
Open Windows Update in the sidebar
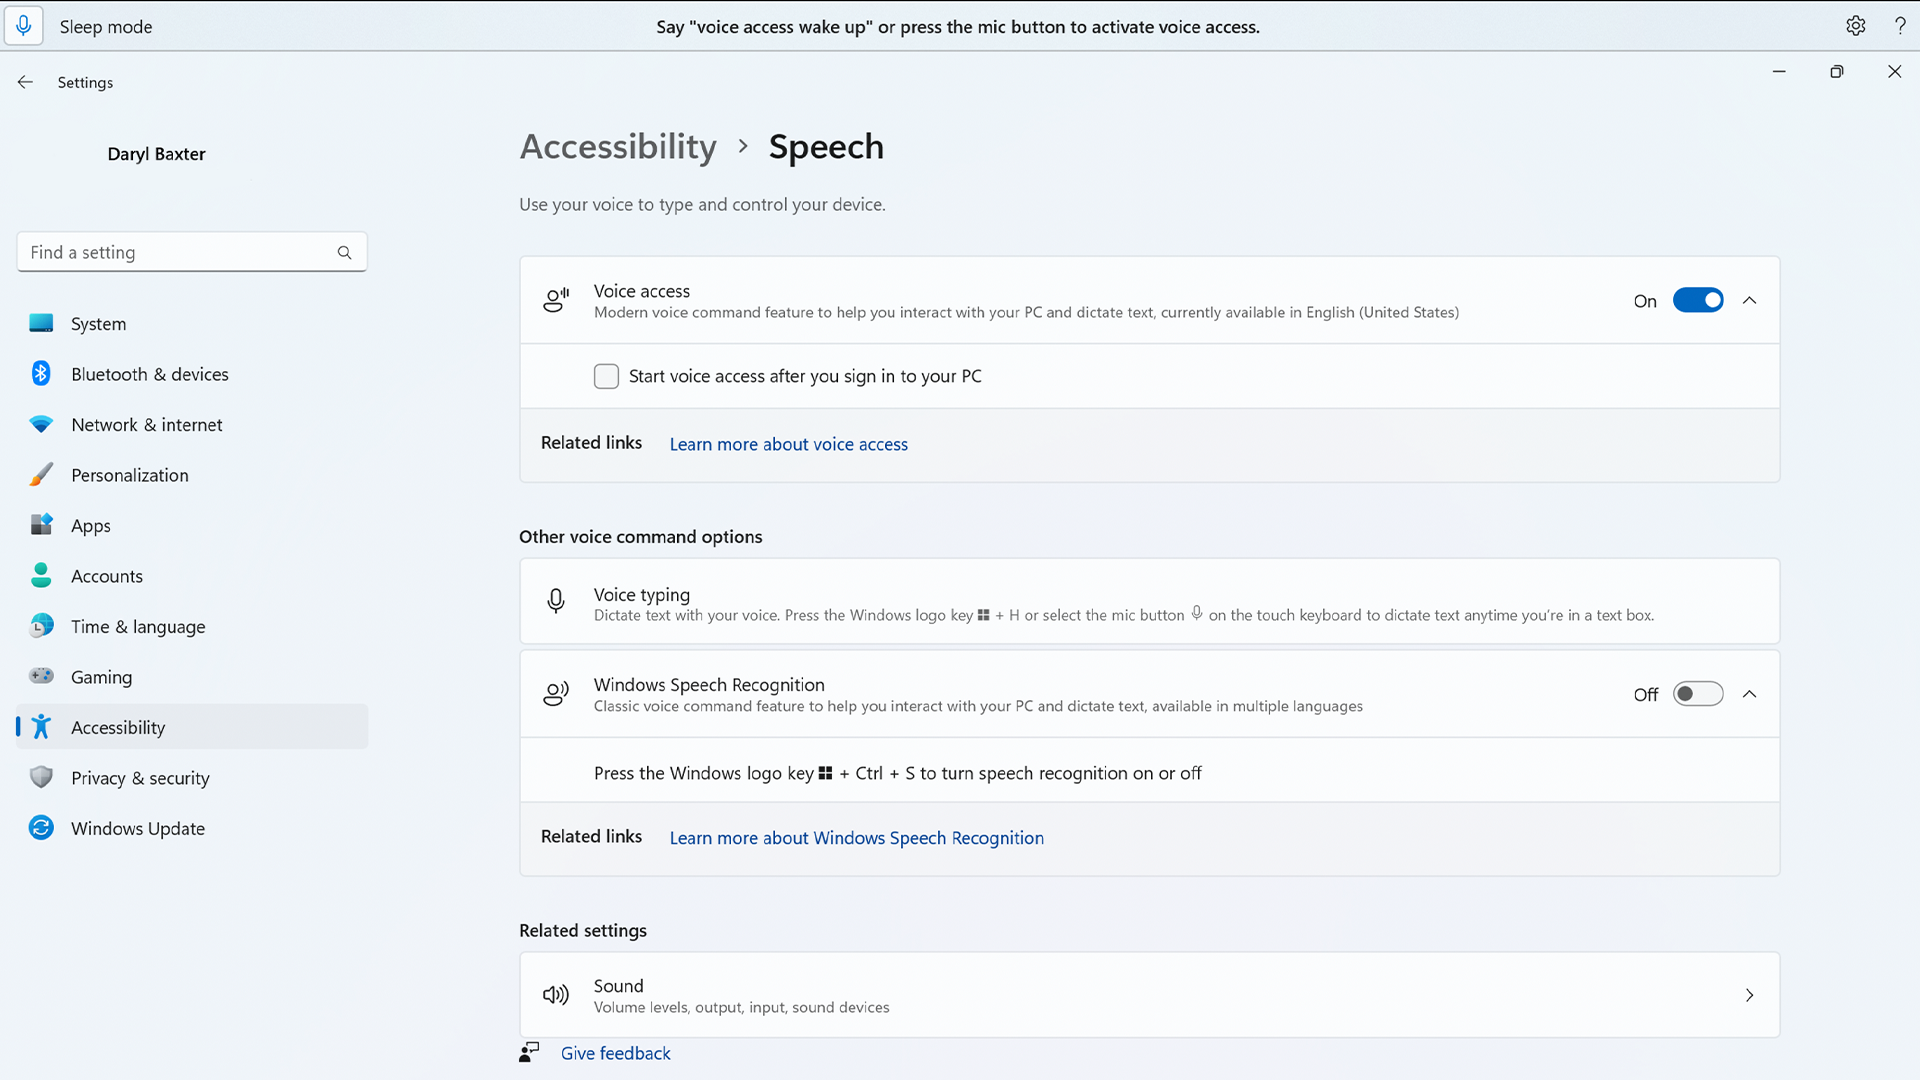[192, 828]
